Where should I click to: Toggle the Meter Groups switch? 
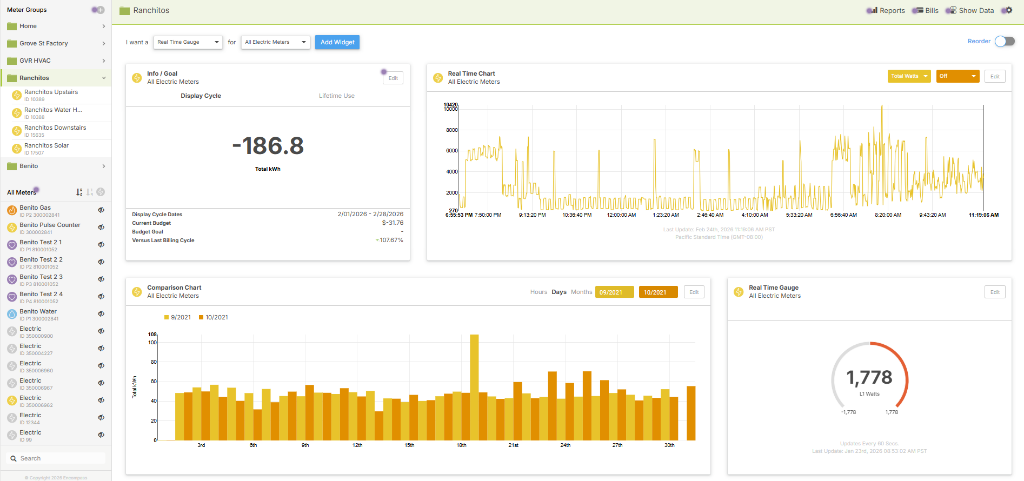pos(98,10)
